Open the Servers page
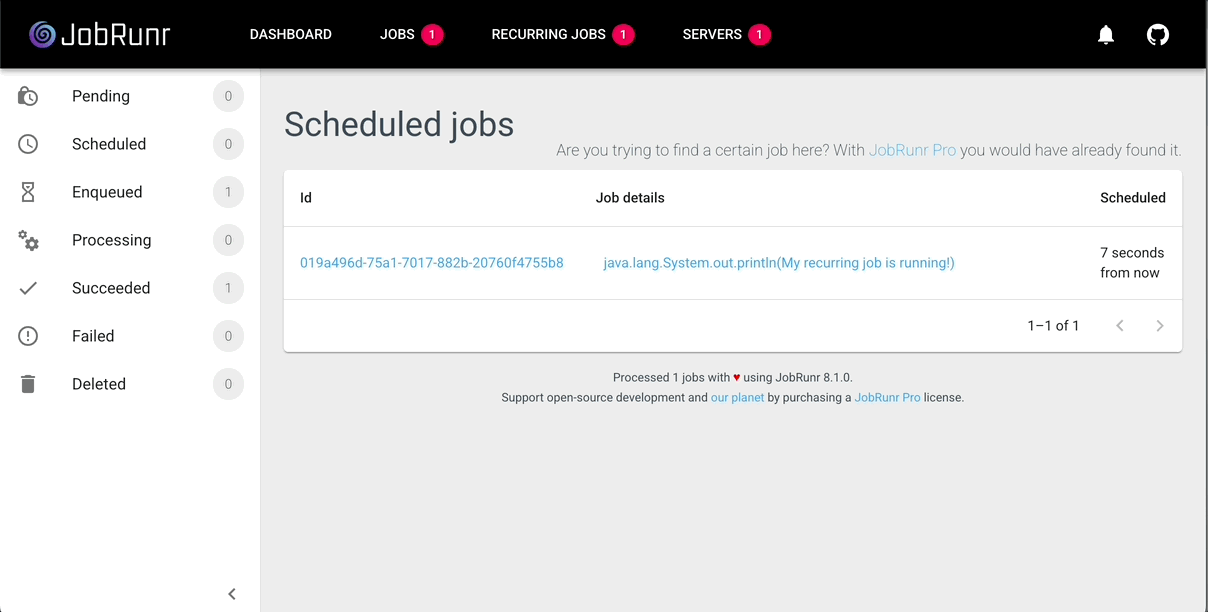Viewport: 1208px width, 612px height. (712, 34)
